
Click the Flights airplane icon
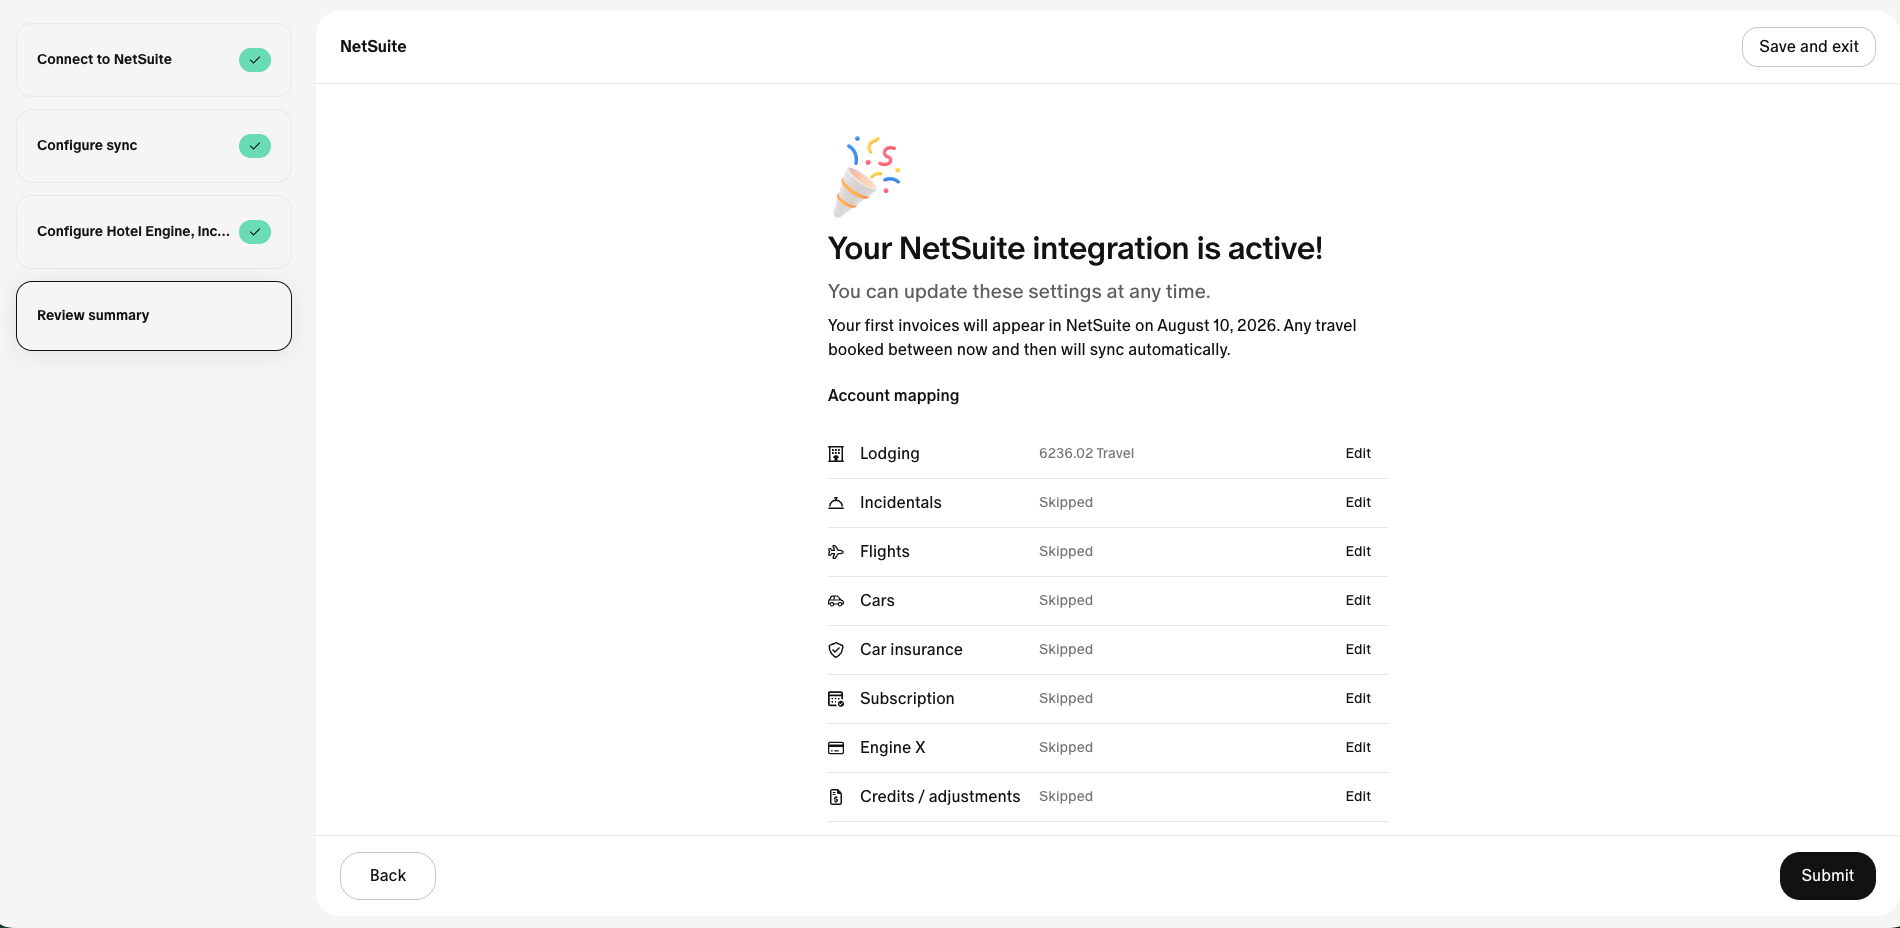tap(836, 552)
